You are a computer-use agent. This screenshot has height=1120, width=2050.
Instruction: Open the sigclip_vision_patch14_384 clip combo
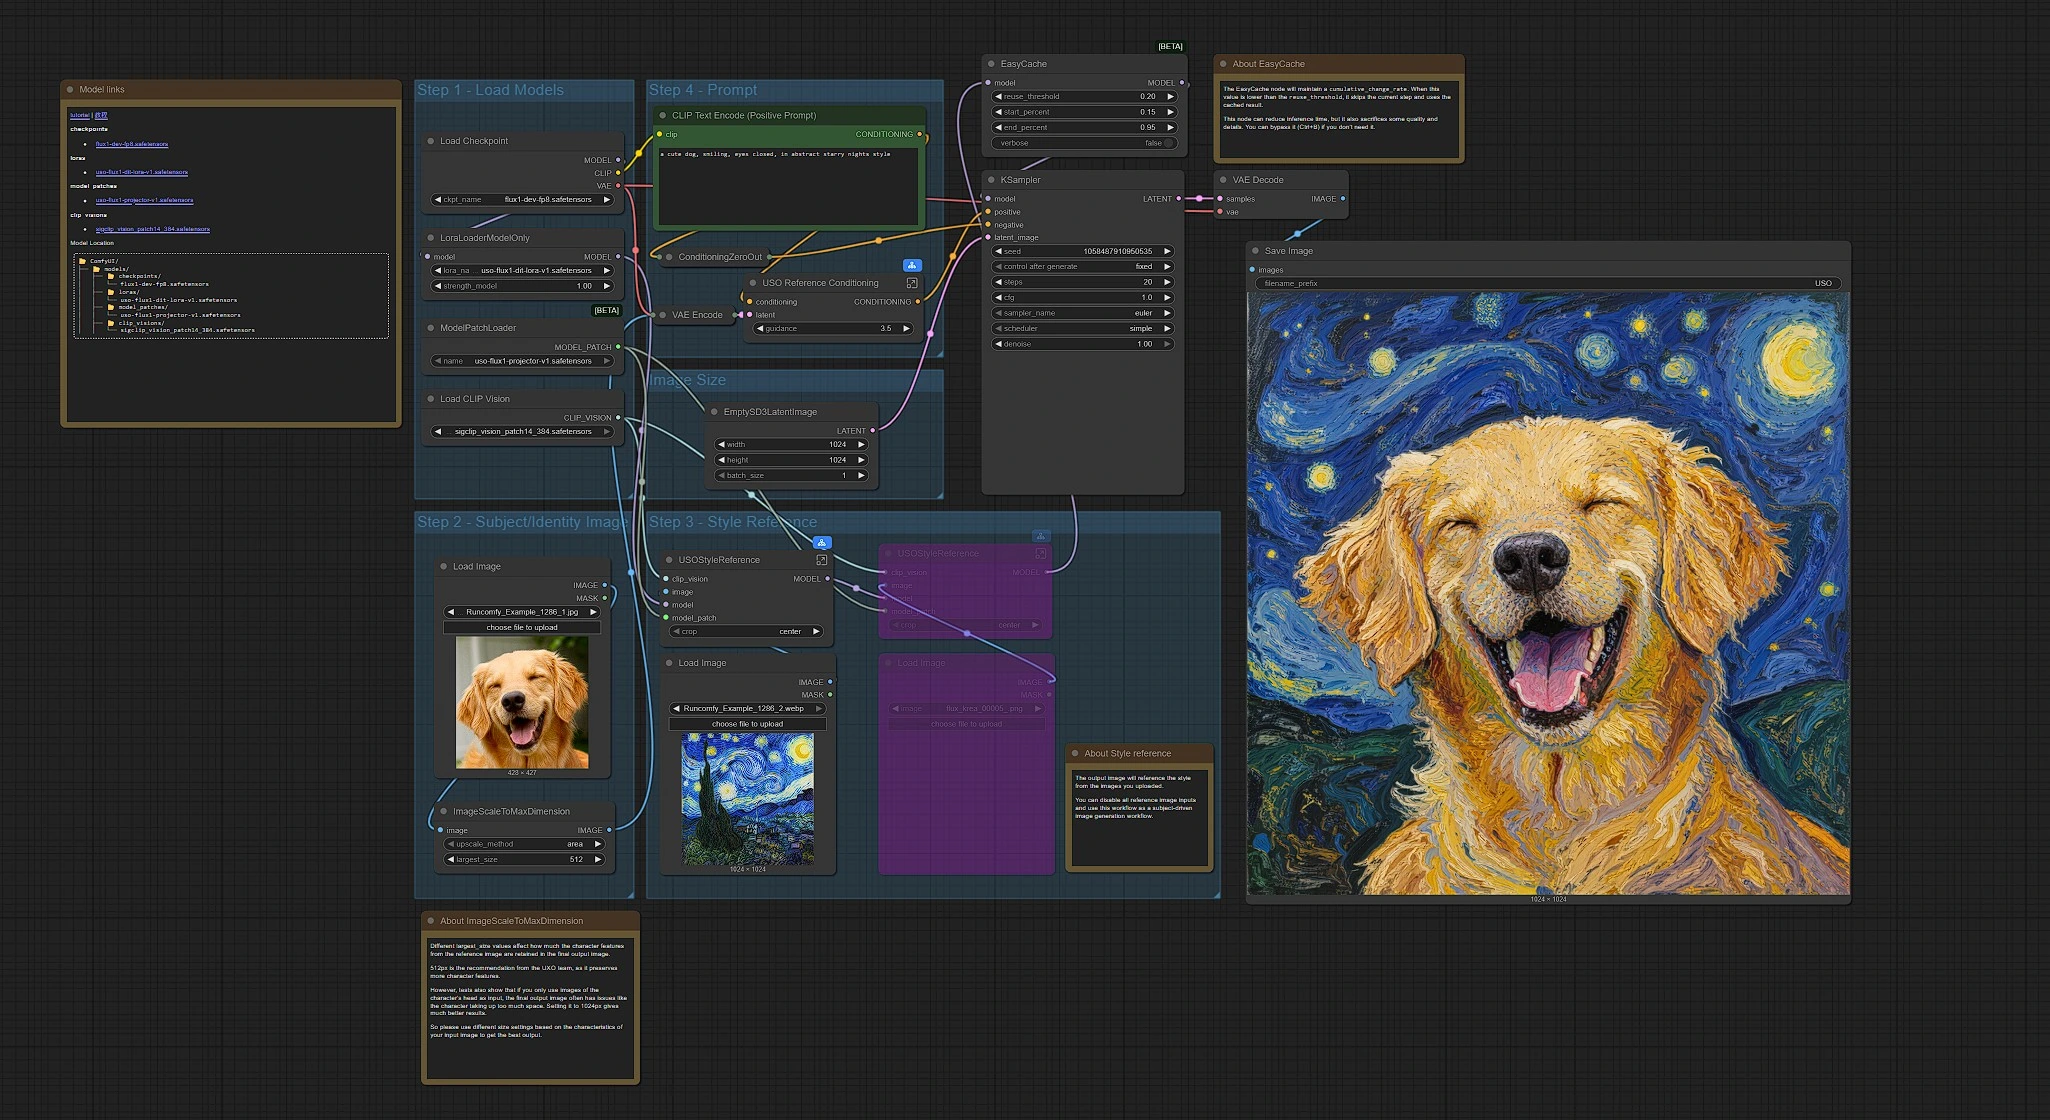(x=521, y=432)
